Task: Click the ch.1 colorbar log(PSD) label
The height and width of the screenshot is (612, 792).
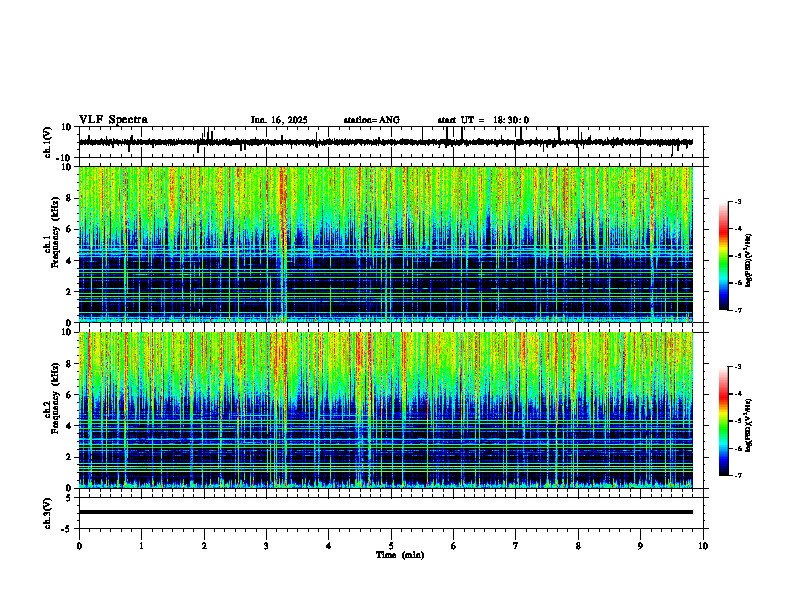Action: tap(749, 261)
